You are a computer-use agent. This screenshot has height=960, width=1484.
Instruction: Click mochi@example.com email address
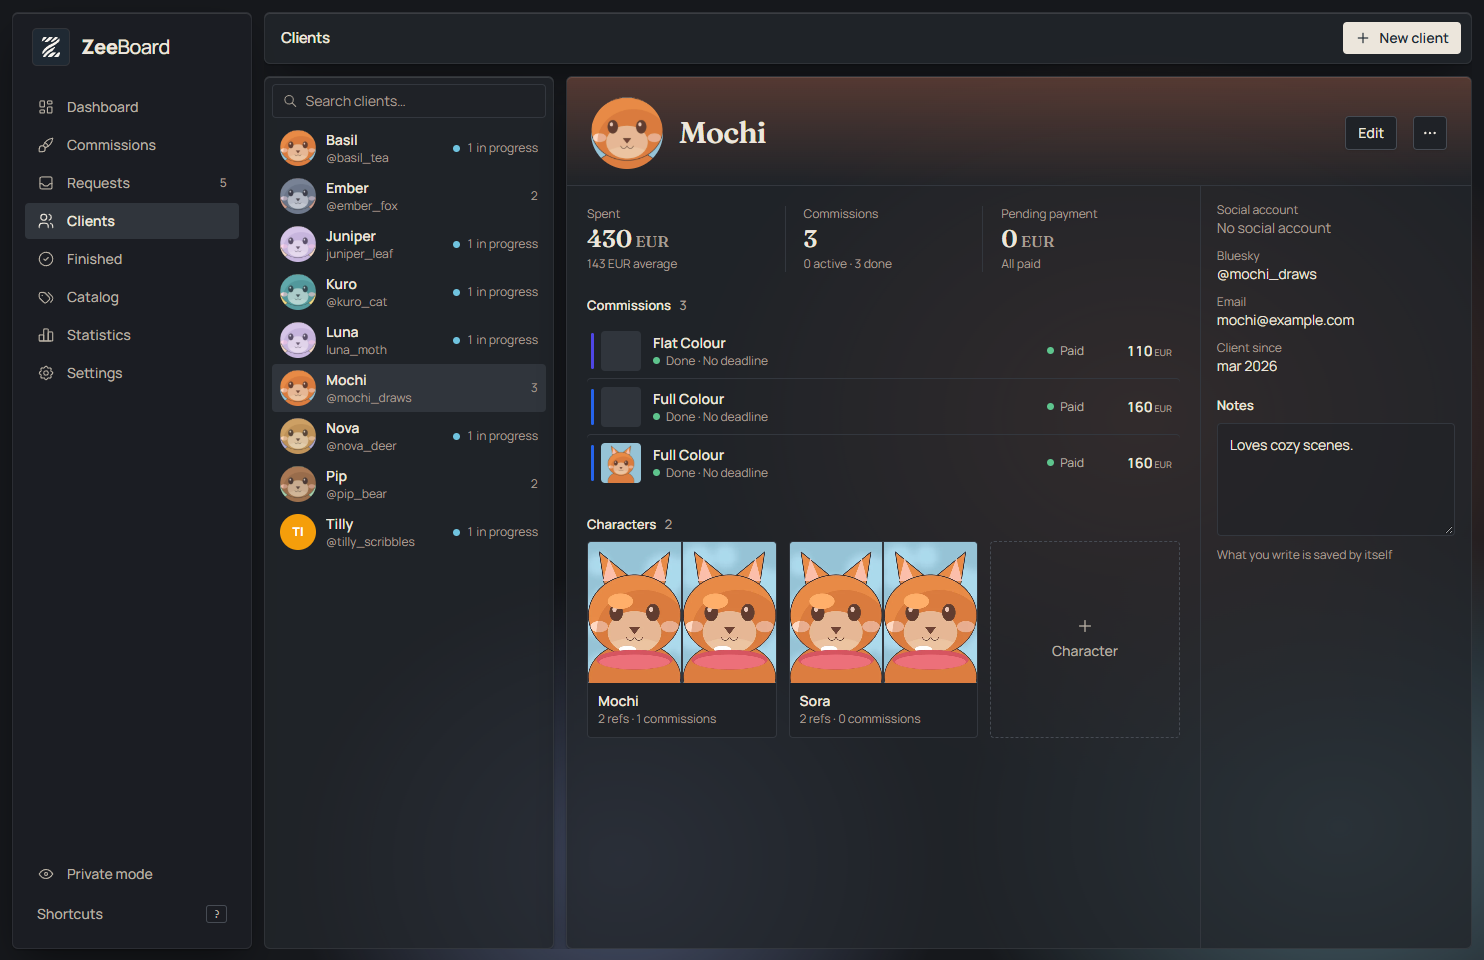pos(1285,320)
